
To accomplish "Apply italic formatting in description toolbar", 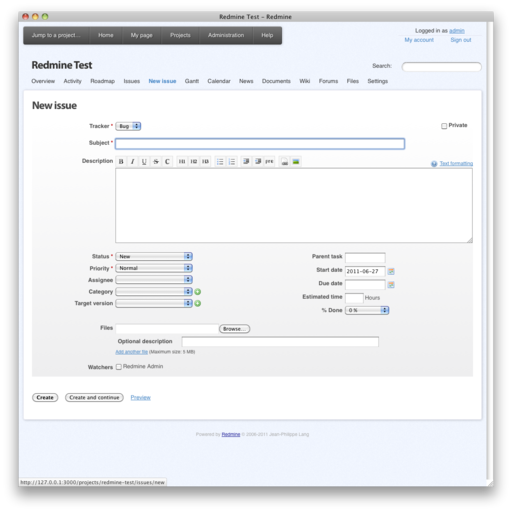I will tap(133, 162).
